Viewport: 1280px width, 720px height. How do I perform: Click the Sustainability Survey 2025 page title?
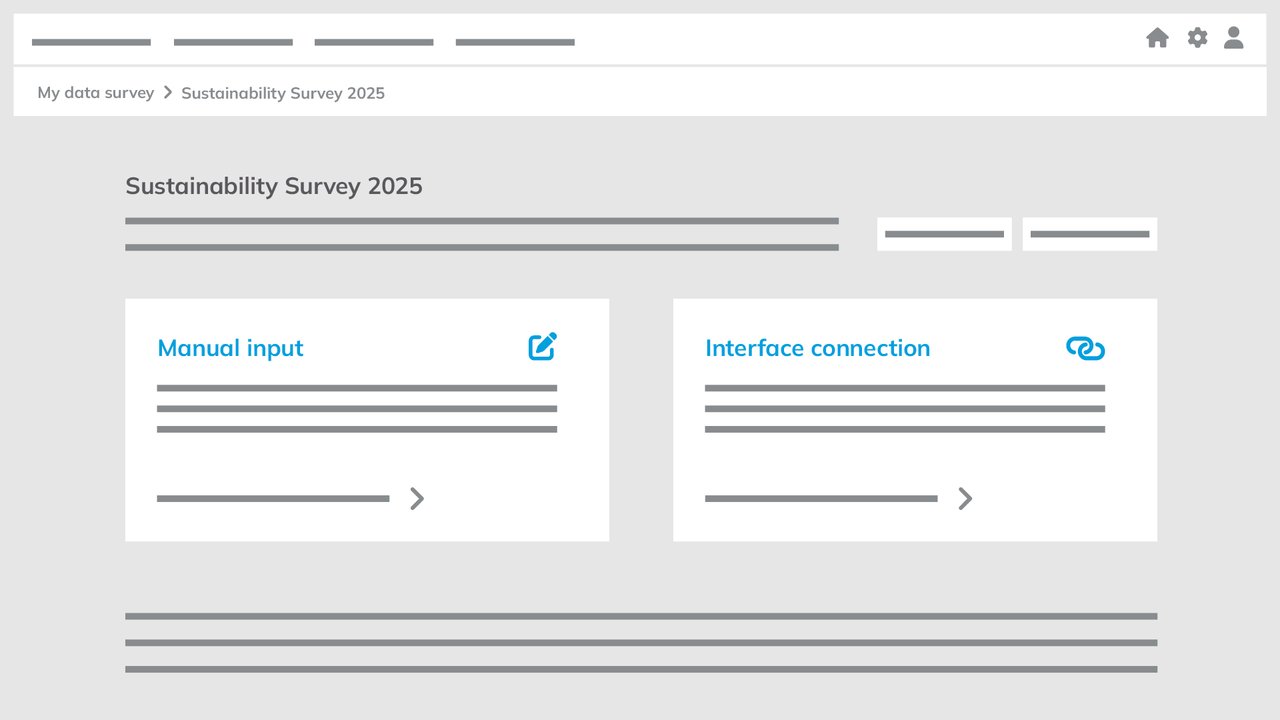click(273, 186)
